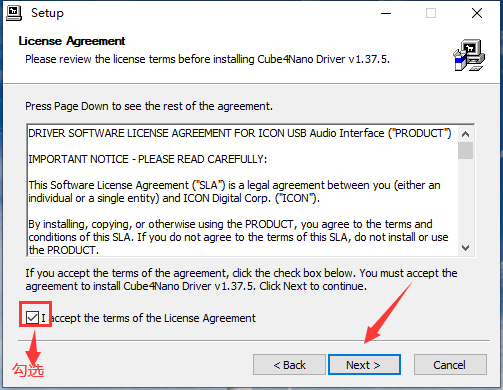Image resolution: width=503 pixels, height=390 pixels.
Task: Click the 'IMPORTANT NOTICE - PLEASE READ CAREFULLY:' line
Action: pos(148,159)
